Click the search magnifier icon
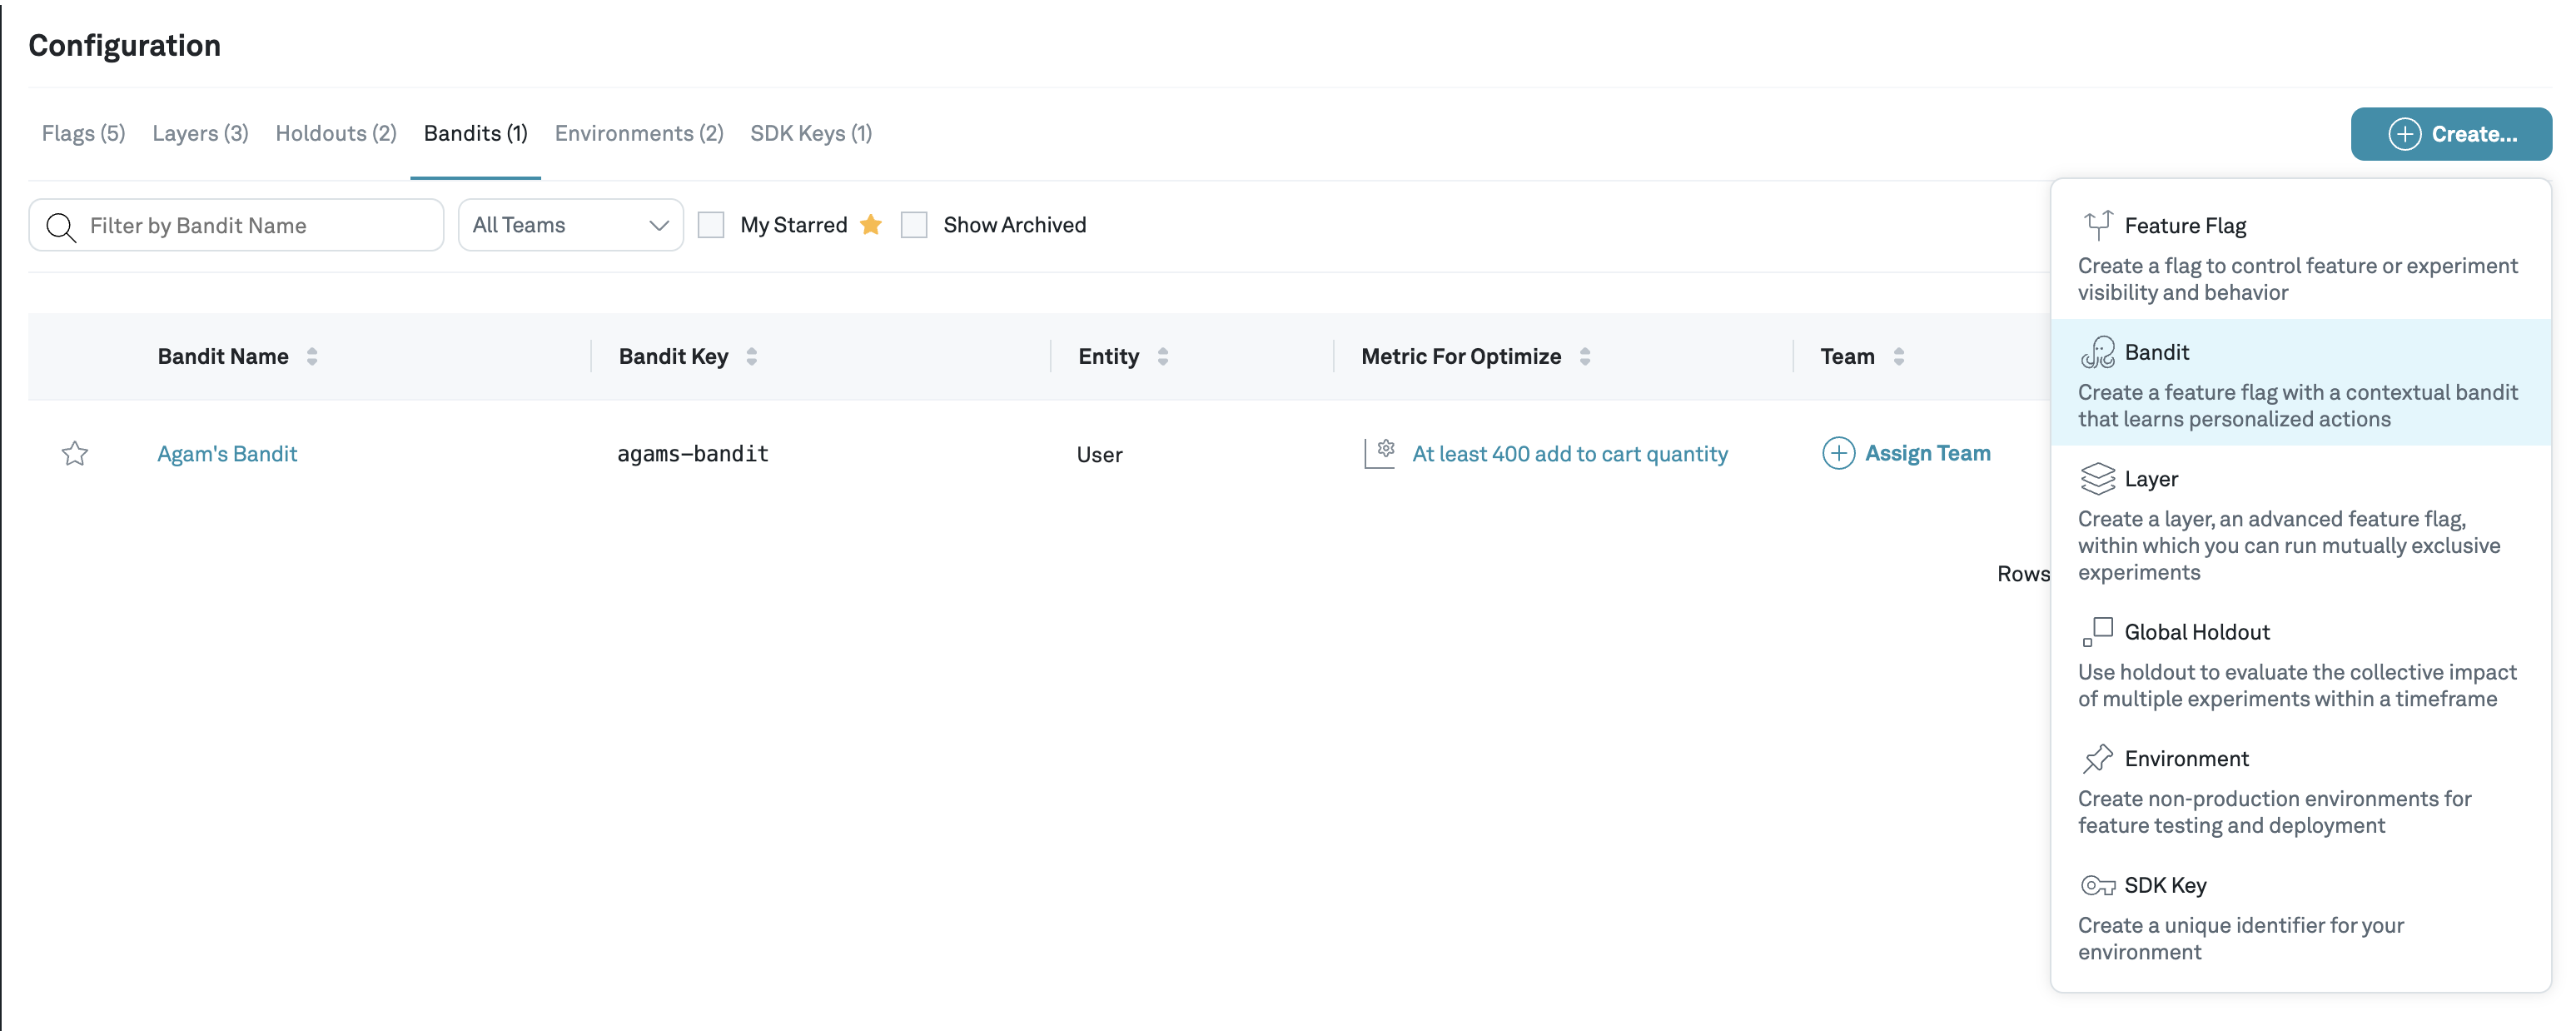Image resolution: width=2576 pixels, height=1031 pixels. coord(61,226)
